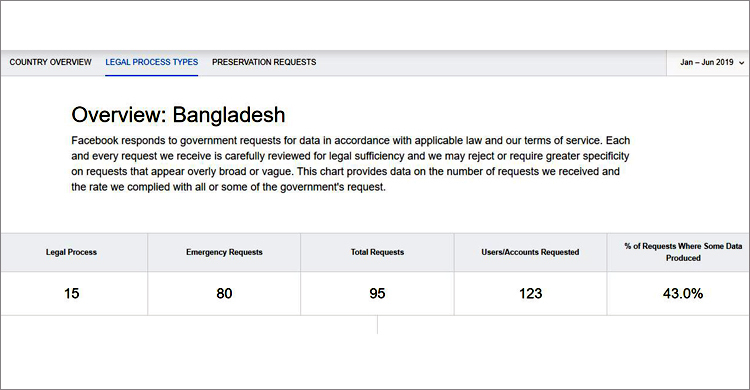Switch to the Preservation Requests tab

click(264, 62)
